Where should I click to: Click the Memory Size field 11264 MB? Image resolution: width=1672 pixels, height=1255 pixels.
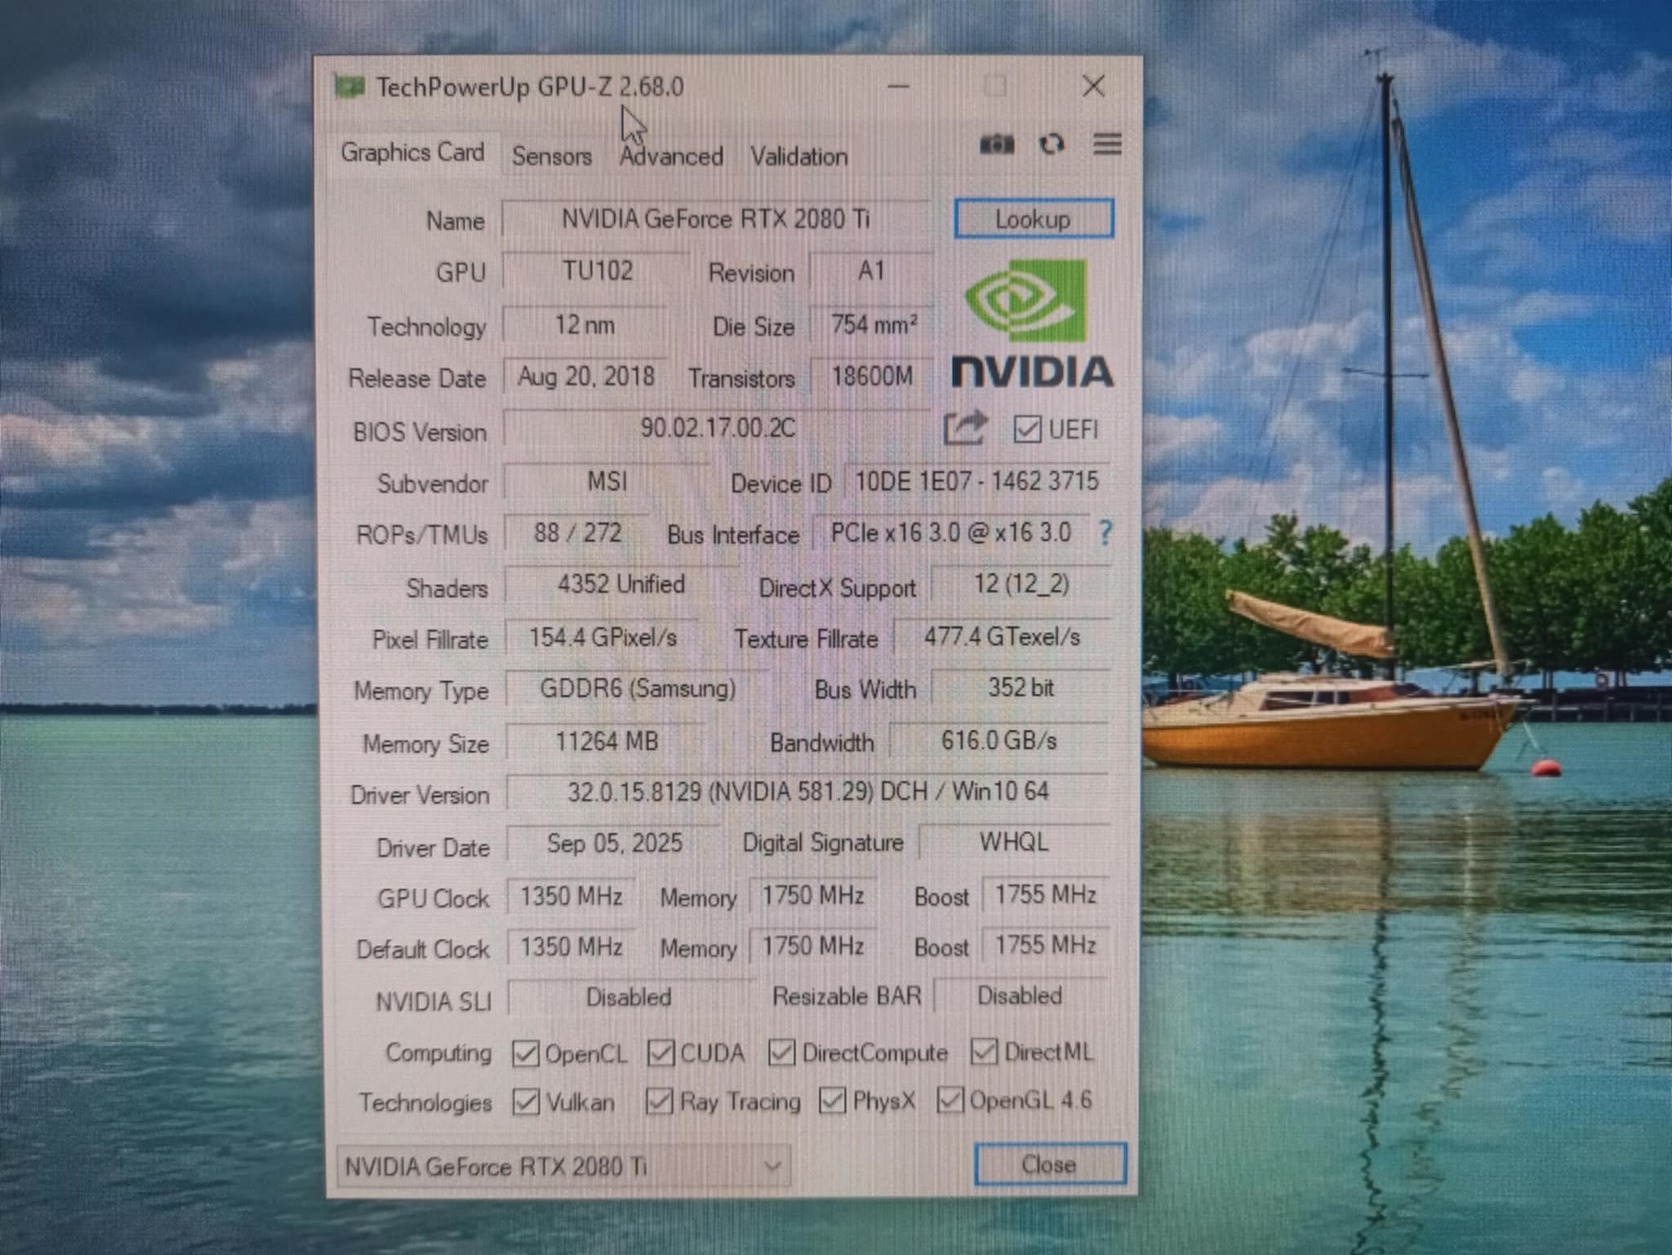[x=606, y=742]
